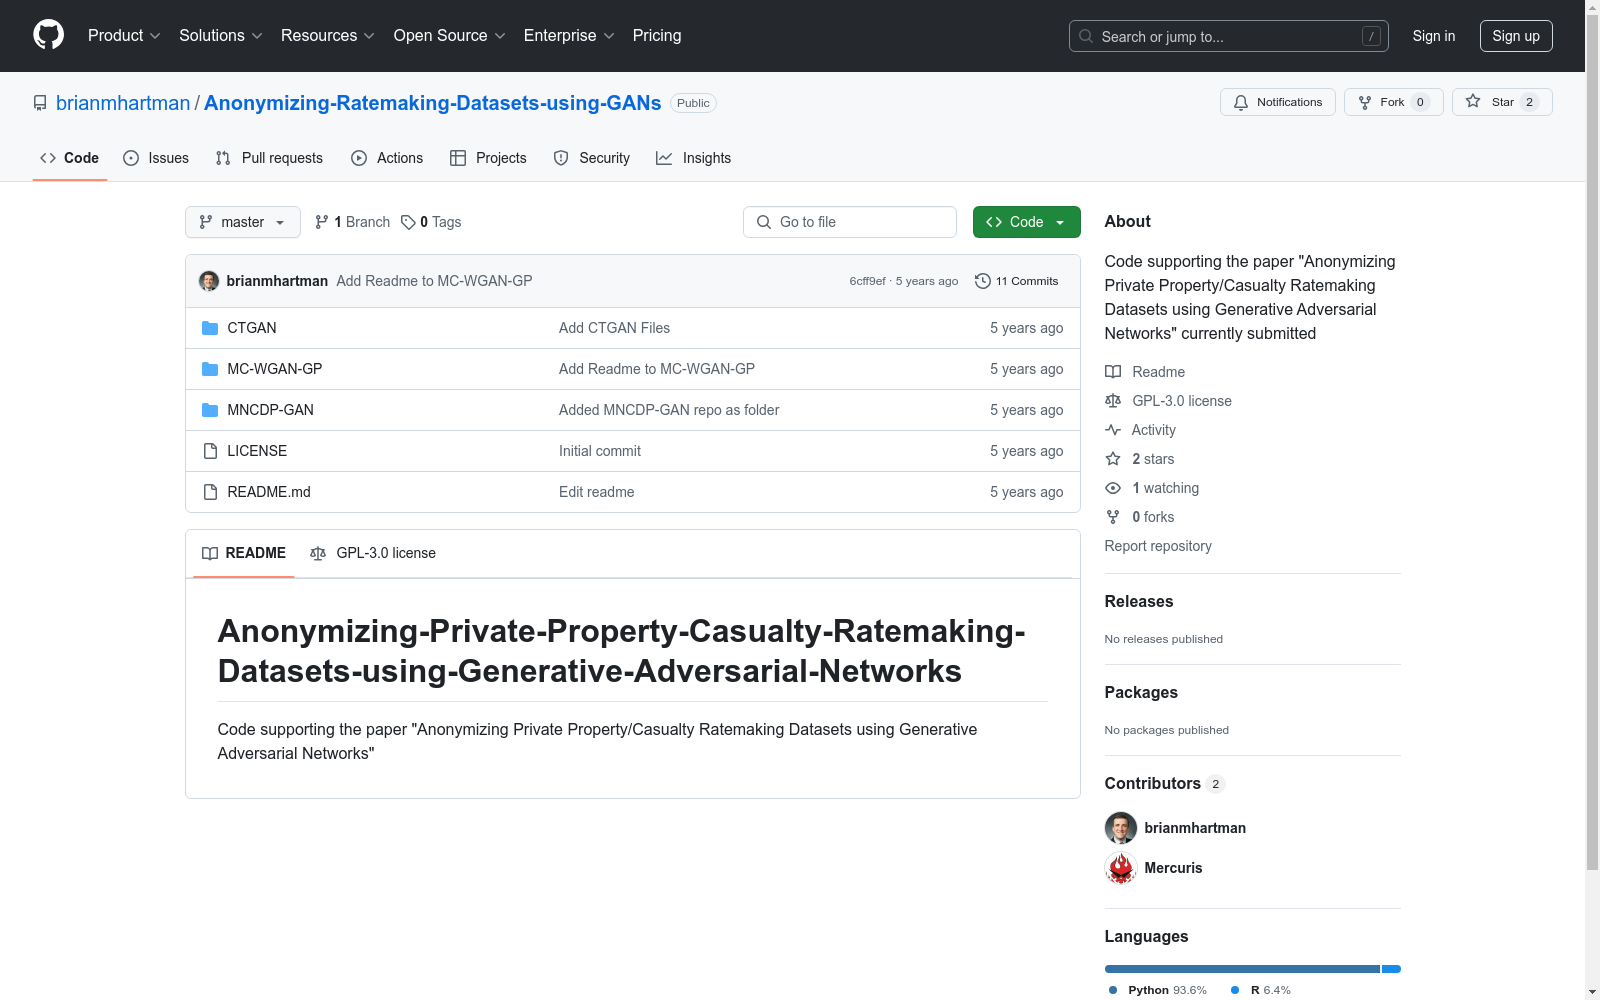Open commit hash 6cff9ef

(x=867, y=281)
